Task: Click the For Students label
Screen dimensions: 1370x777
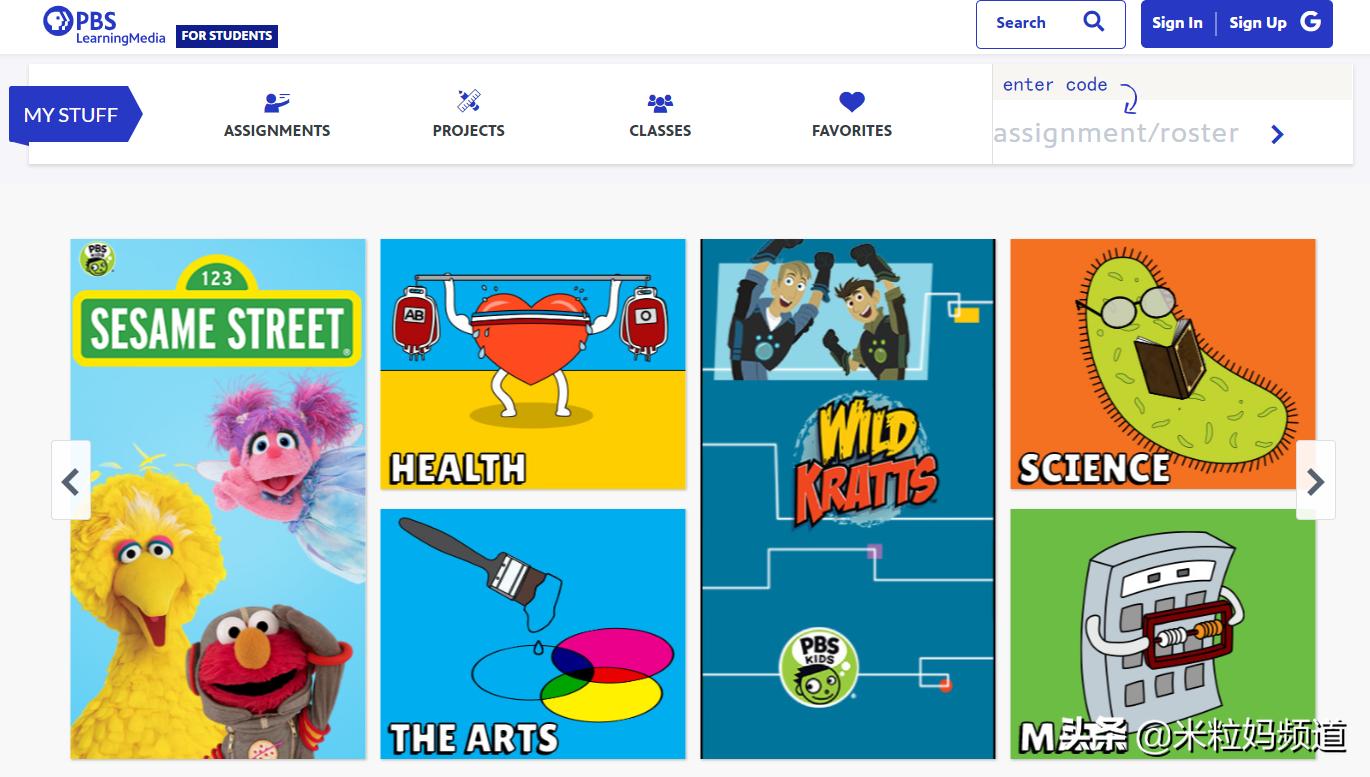Action: coord(227,36)
